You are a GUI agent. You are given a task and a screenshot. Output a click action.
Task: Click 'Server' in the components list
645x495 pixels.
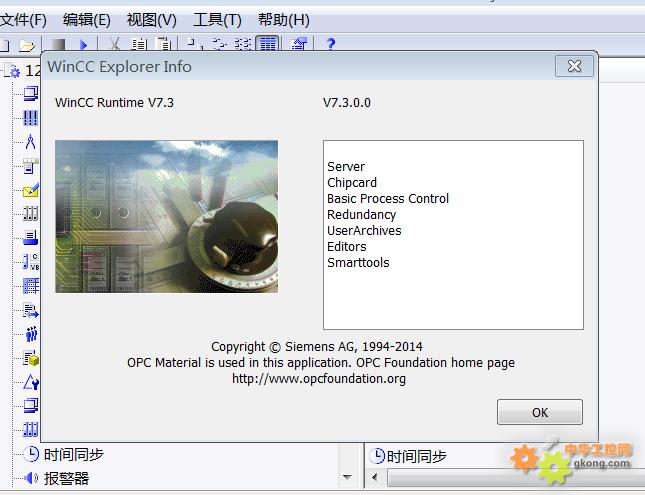pyautogui.click(x=346, y=167)
